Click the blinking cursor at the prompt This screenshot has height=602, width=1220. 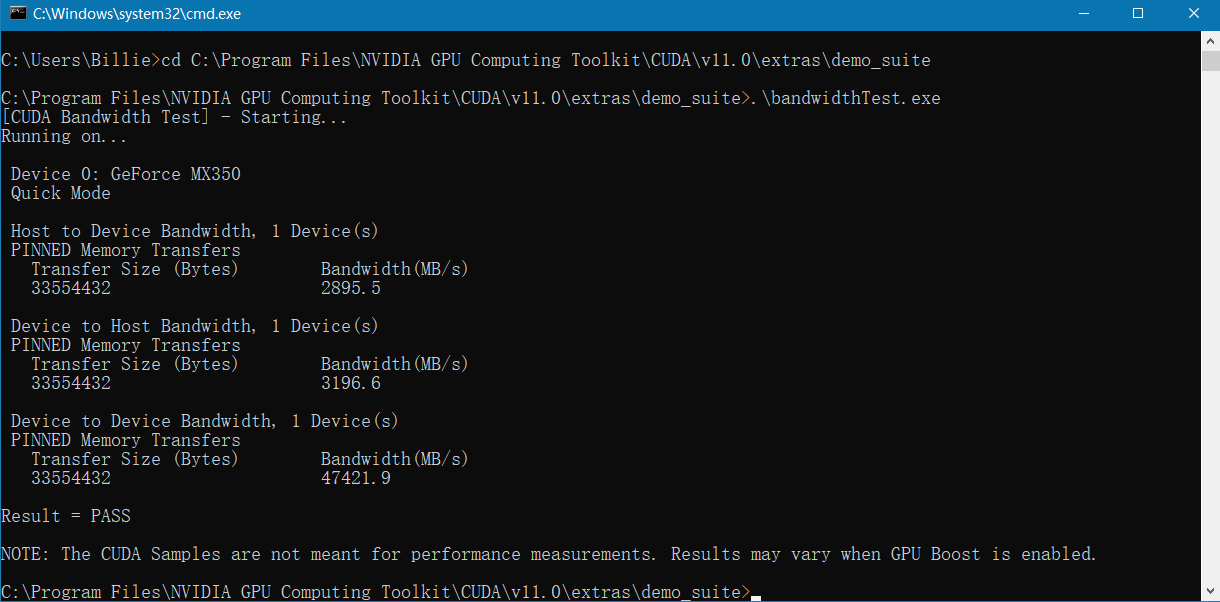[x=756, y=596]
